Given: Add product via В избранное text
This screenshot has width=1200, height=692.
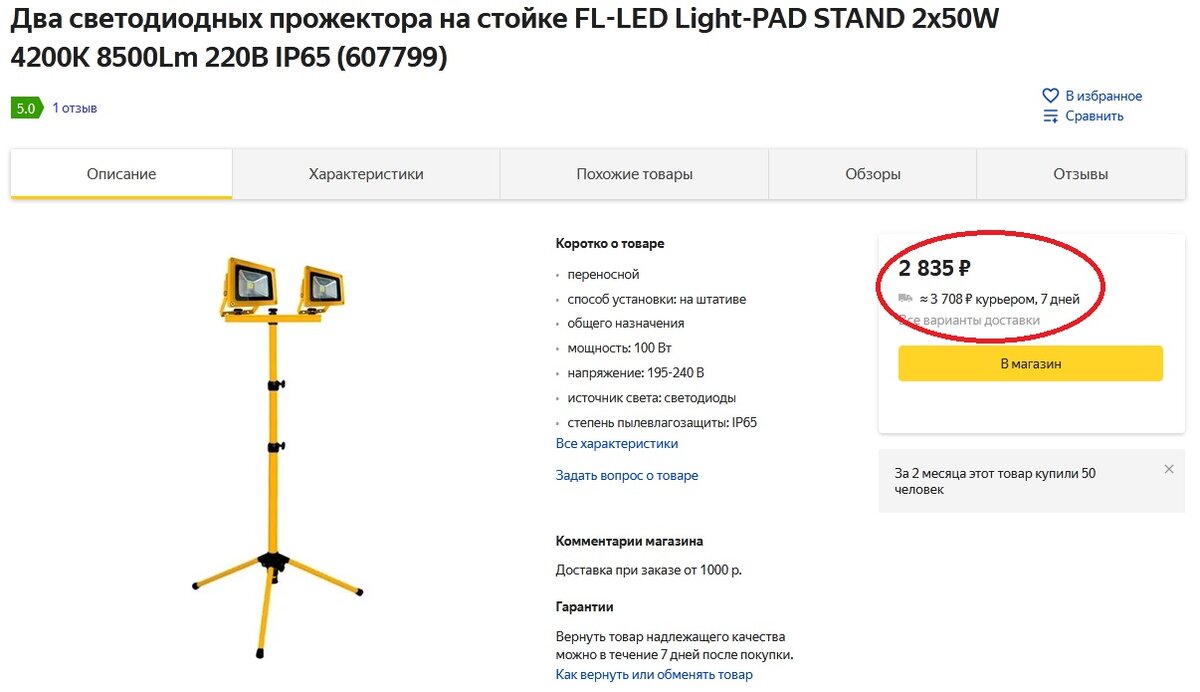Looking at the screenshot, I should point(1103,96).
